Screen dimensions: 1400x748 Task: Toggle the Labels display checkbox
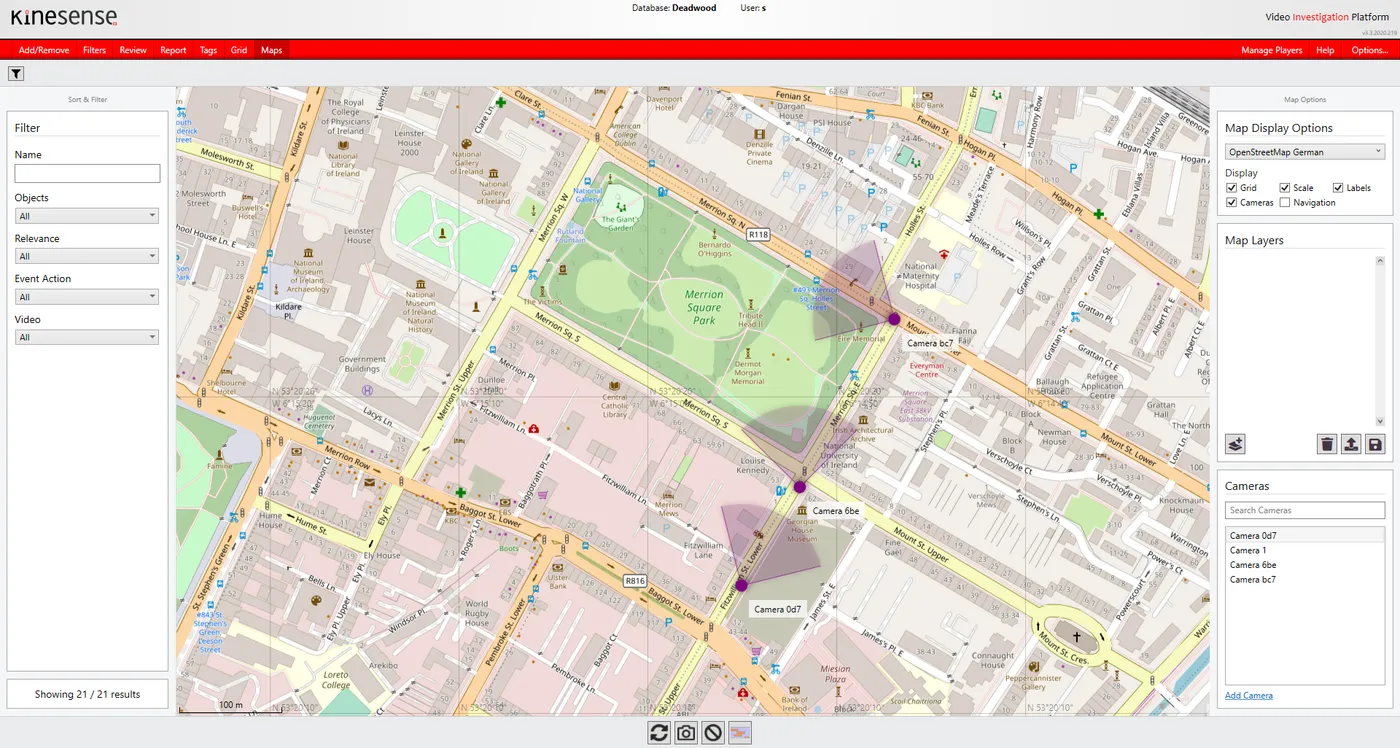coord(1338,188)
